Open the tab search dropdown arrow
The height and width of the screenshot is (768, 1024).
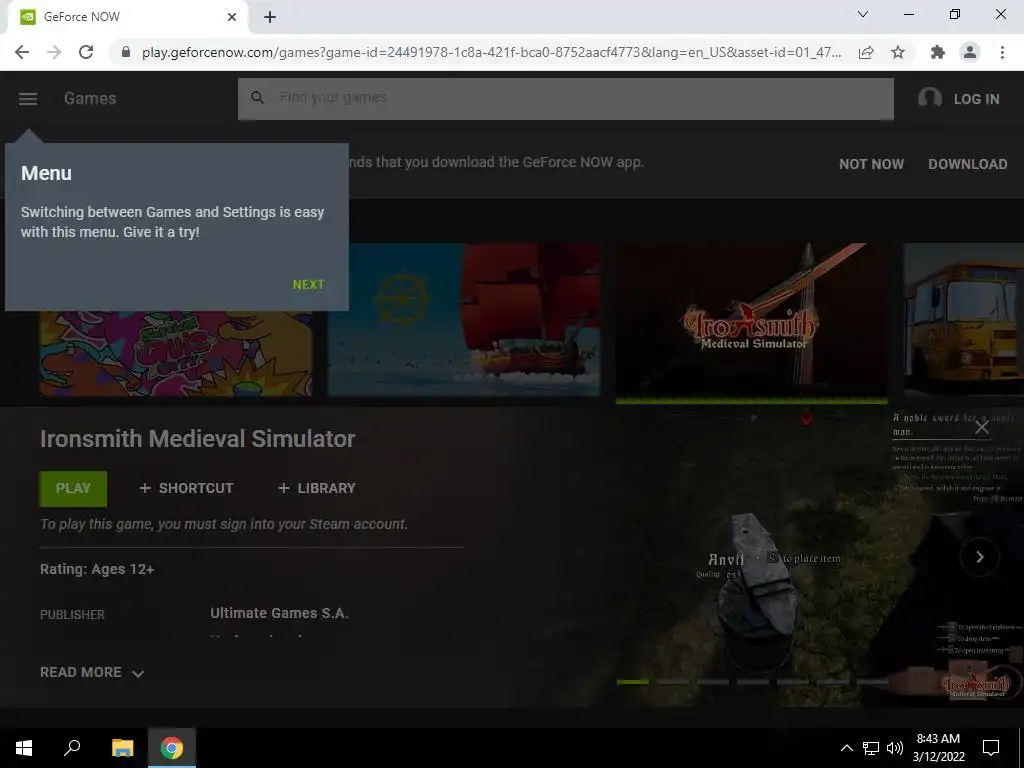click(863, 14)
